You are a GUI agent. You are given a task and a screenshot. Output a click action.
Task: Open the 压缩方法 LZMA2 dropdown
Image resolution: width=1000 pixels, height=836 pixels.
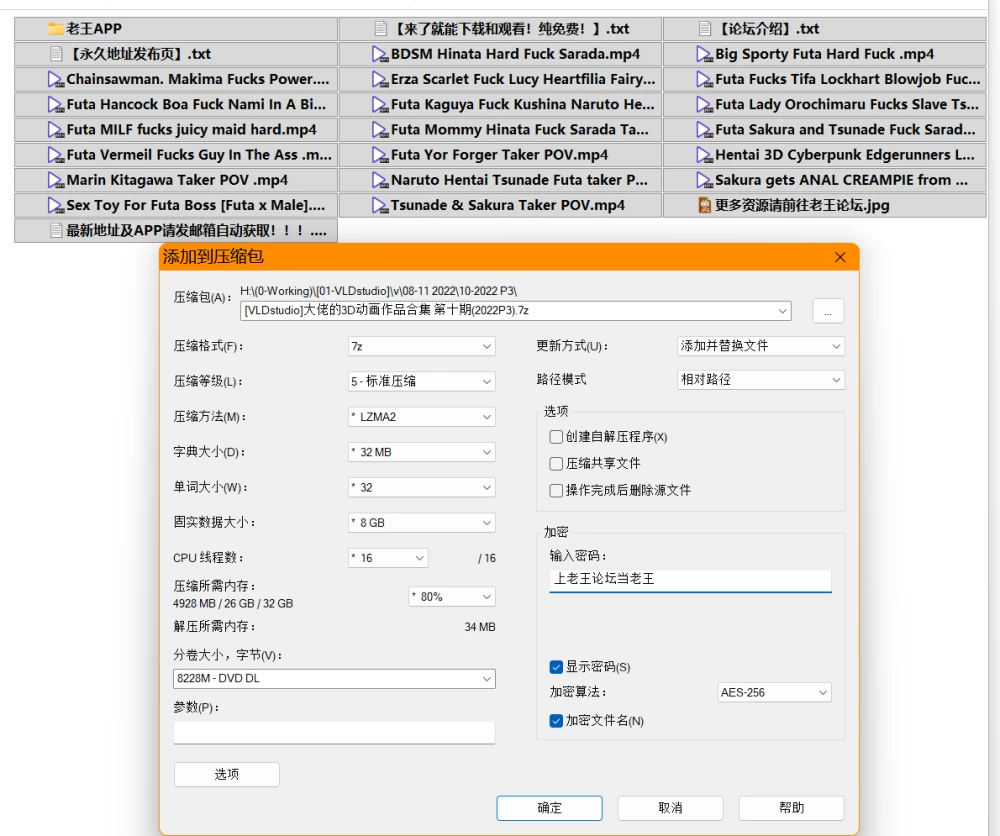(x=422, y=417)
